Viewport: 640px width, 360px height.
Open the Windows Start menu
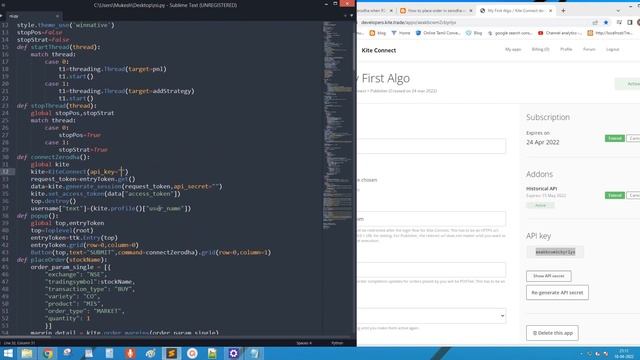click(x=8, y=353)
